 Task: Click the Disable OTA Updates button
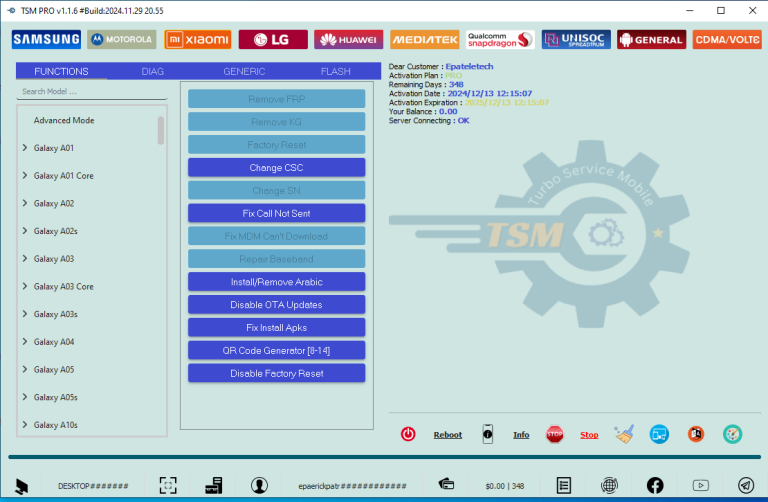click(x=277, y=305)
